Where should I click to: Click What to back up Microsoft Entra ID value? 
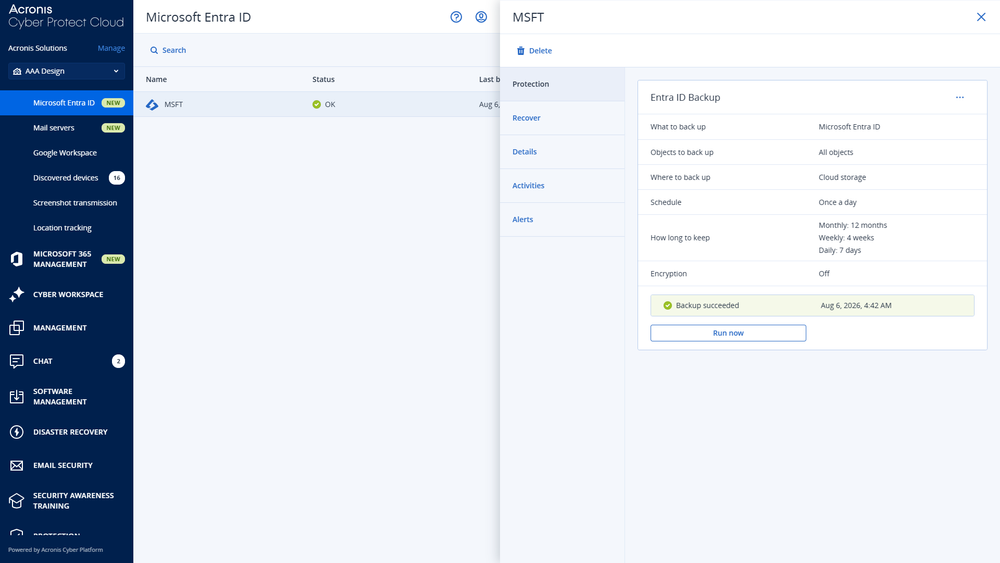[849, 127]
